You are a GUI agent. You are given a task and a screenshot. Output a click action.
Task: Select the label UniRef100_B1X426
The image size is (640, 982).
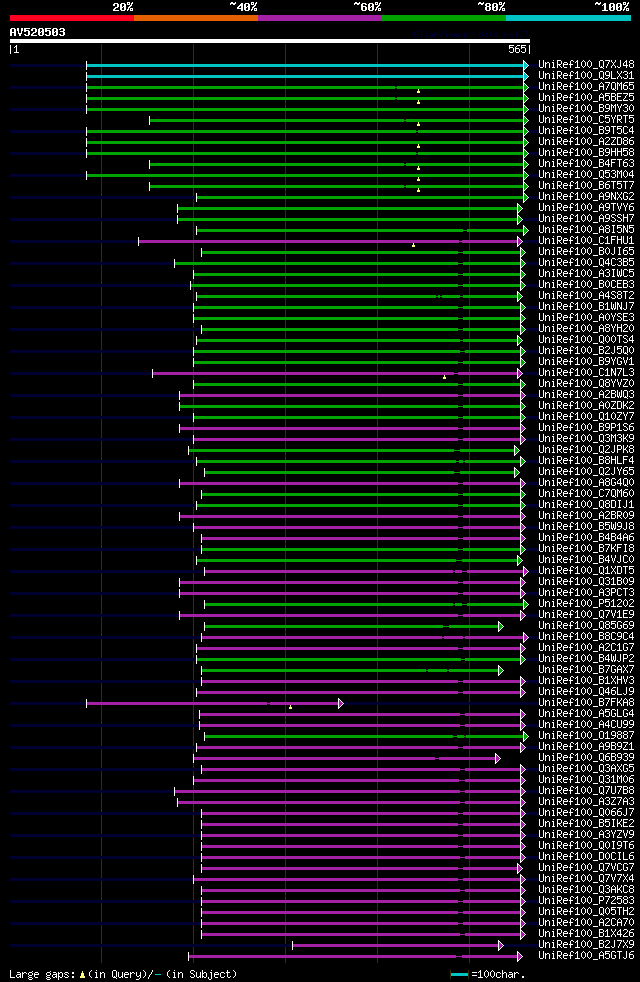[586, 933]
